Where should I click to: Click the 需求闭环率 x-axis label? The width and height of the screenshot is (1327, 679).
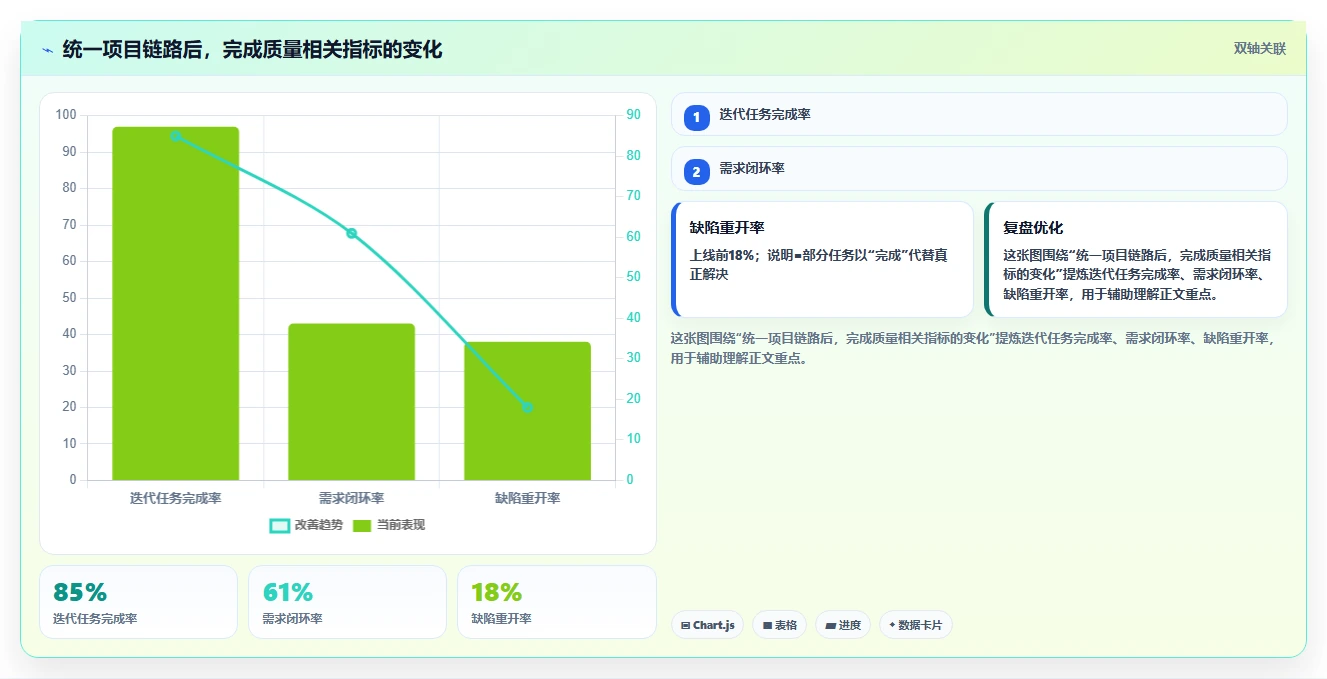click(351, 497)
